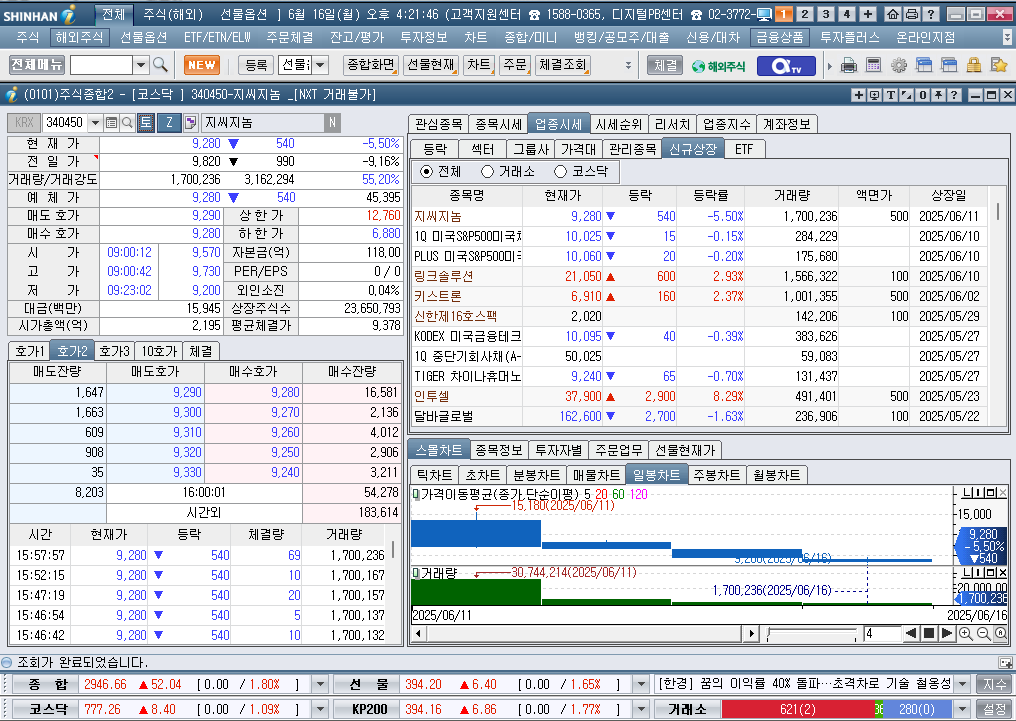Click the 종합화면 toolbar button
This screenshot has width=1016, height=721.
[x=371, y=65]
